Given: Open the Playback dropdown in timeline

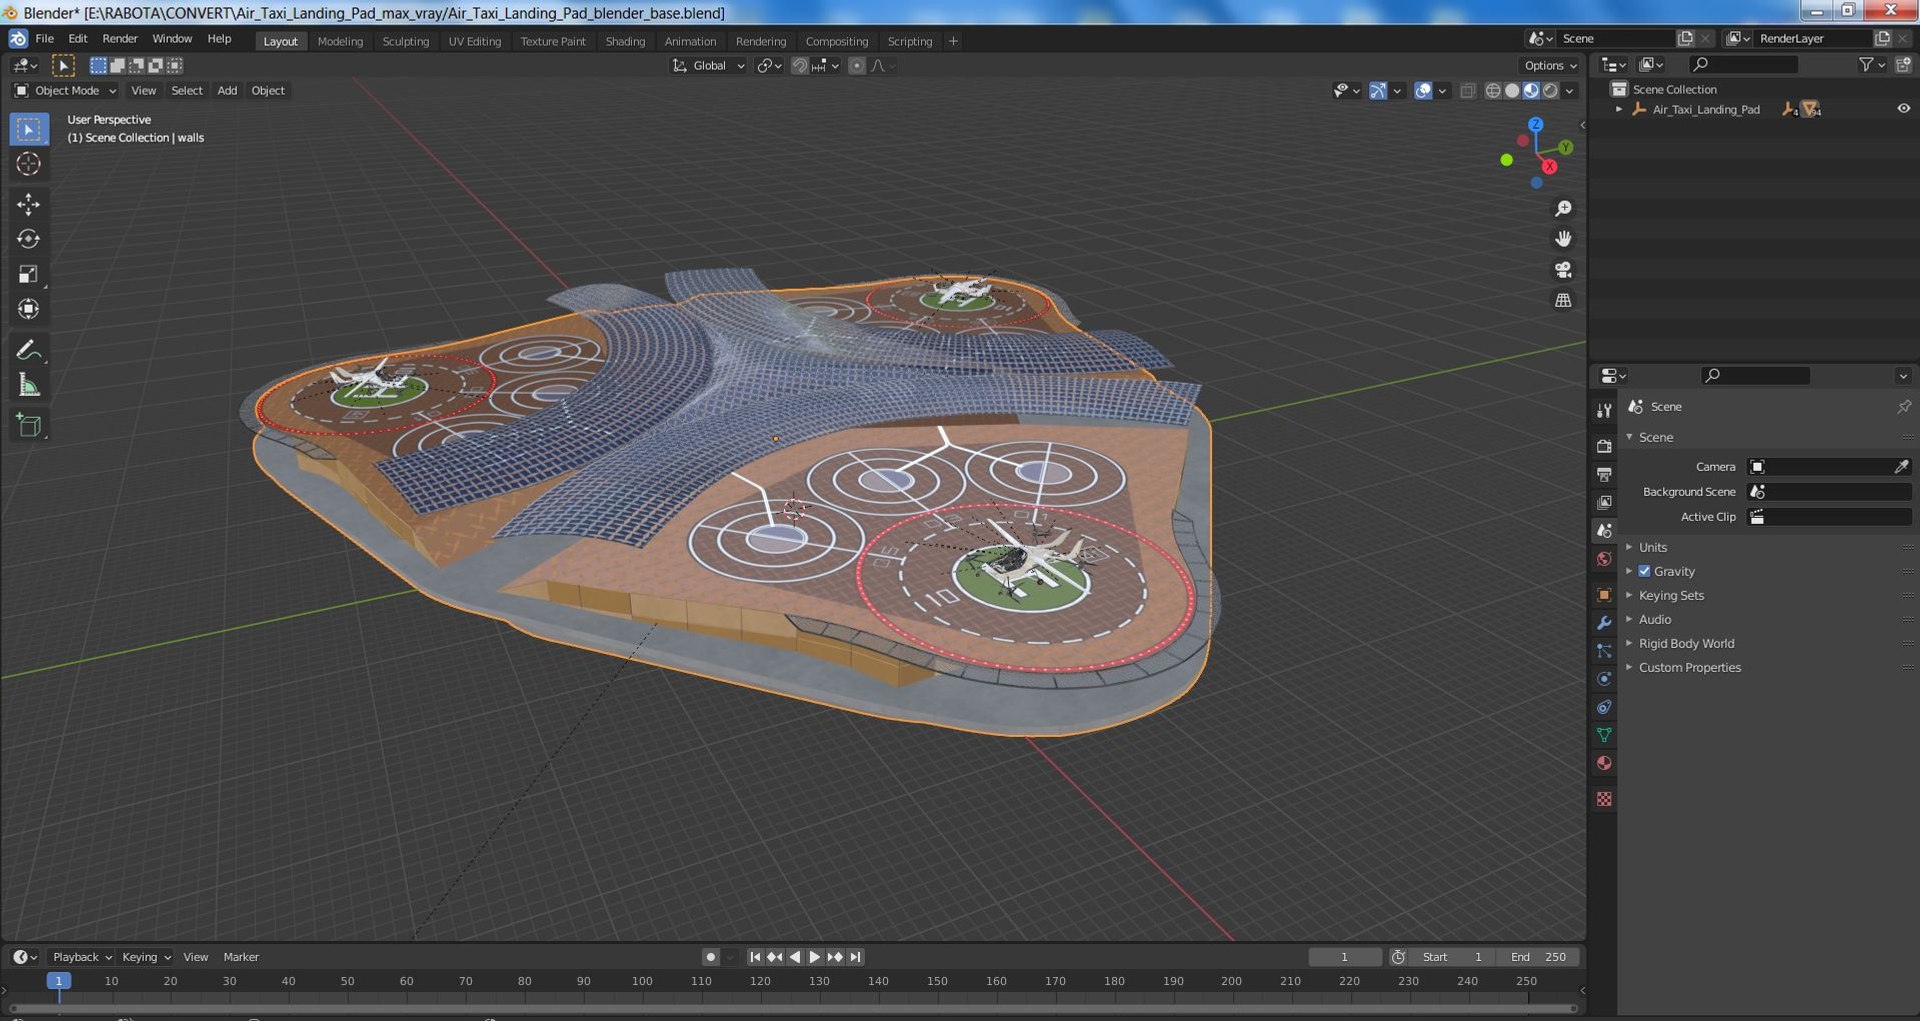Looking at the screenshot, I should [81, 957].
